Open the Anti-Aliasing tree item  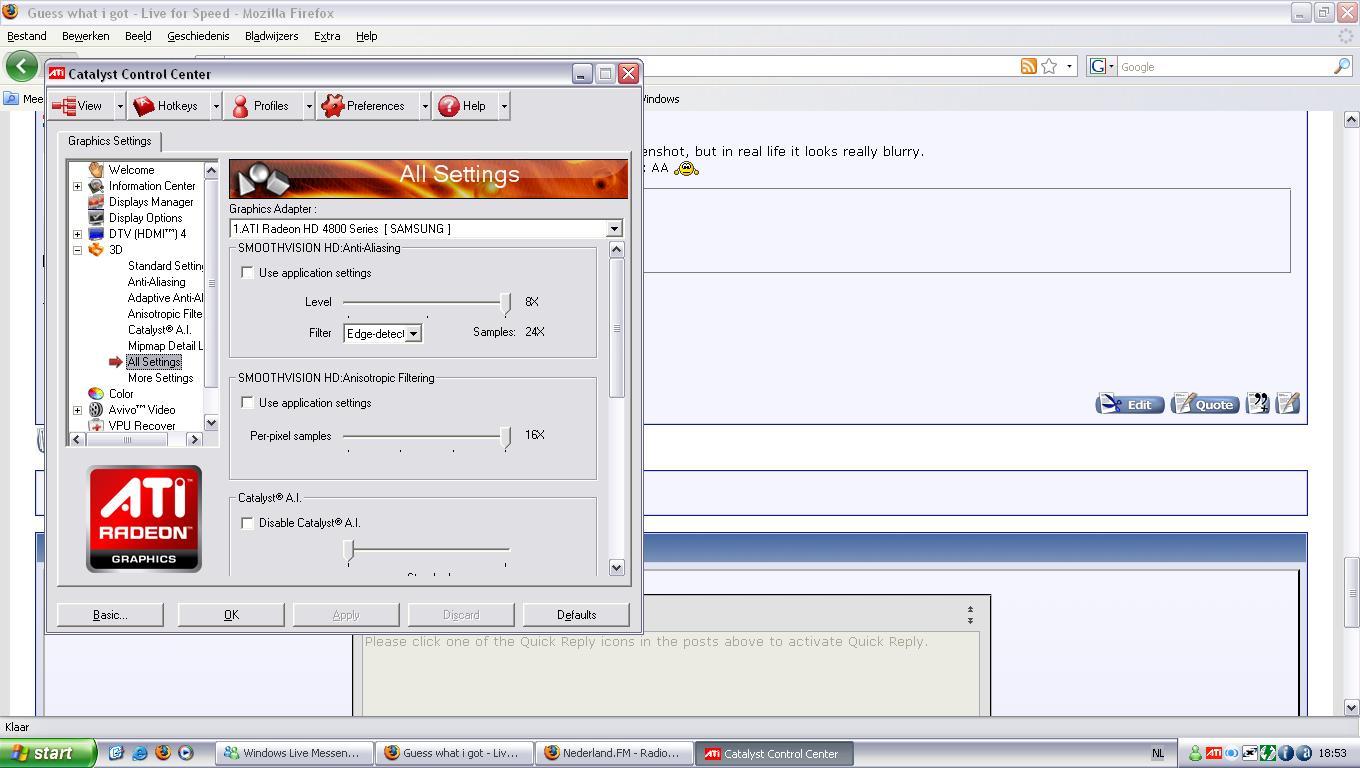157,282
